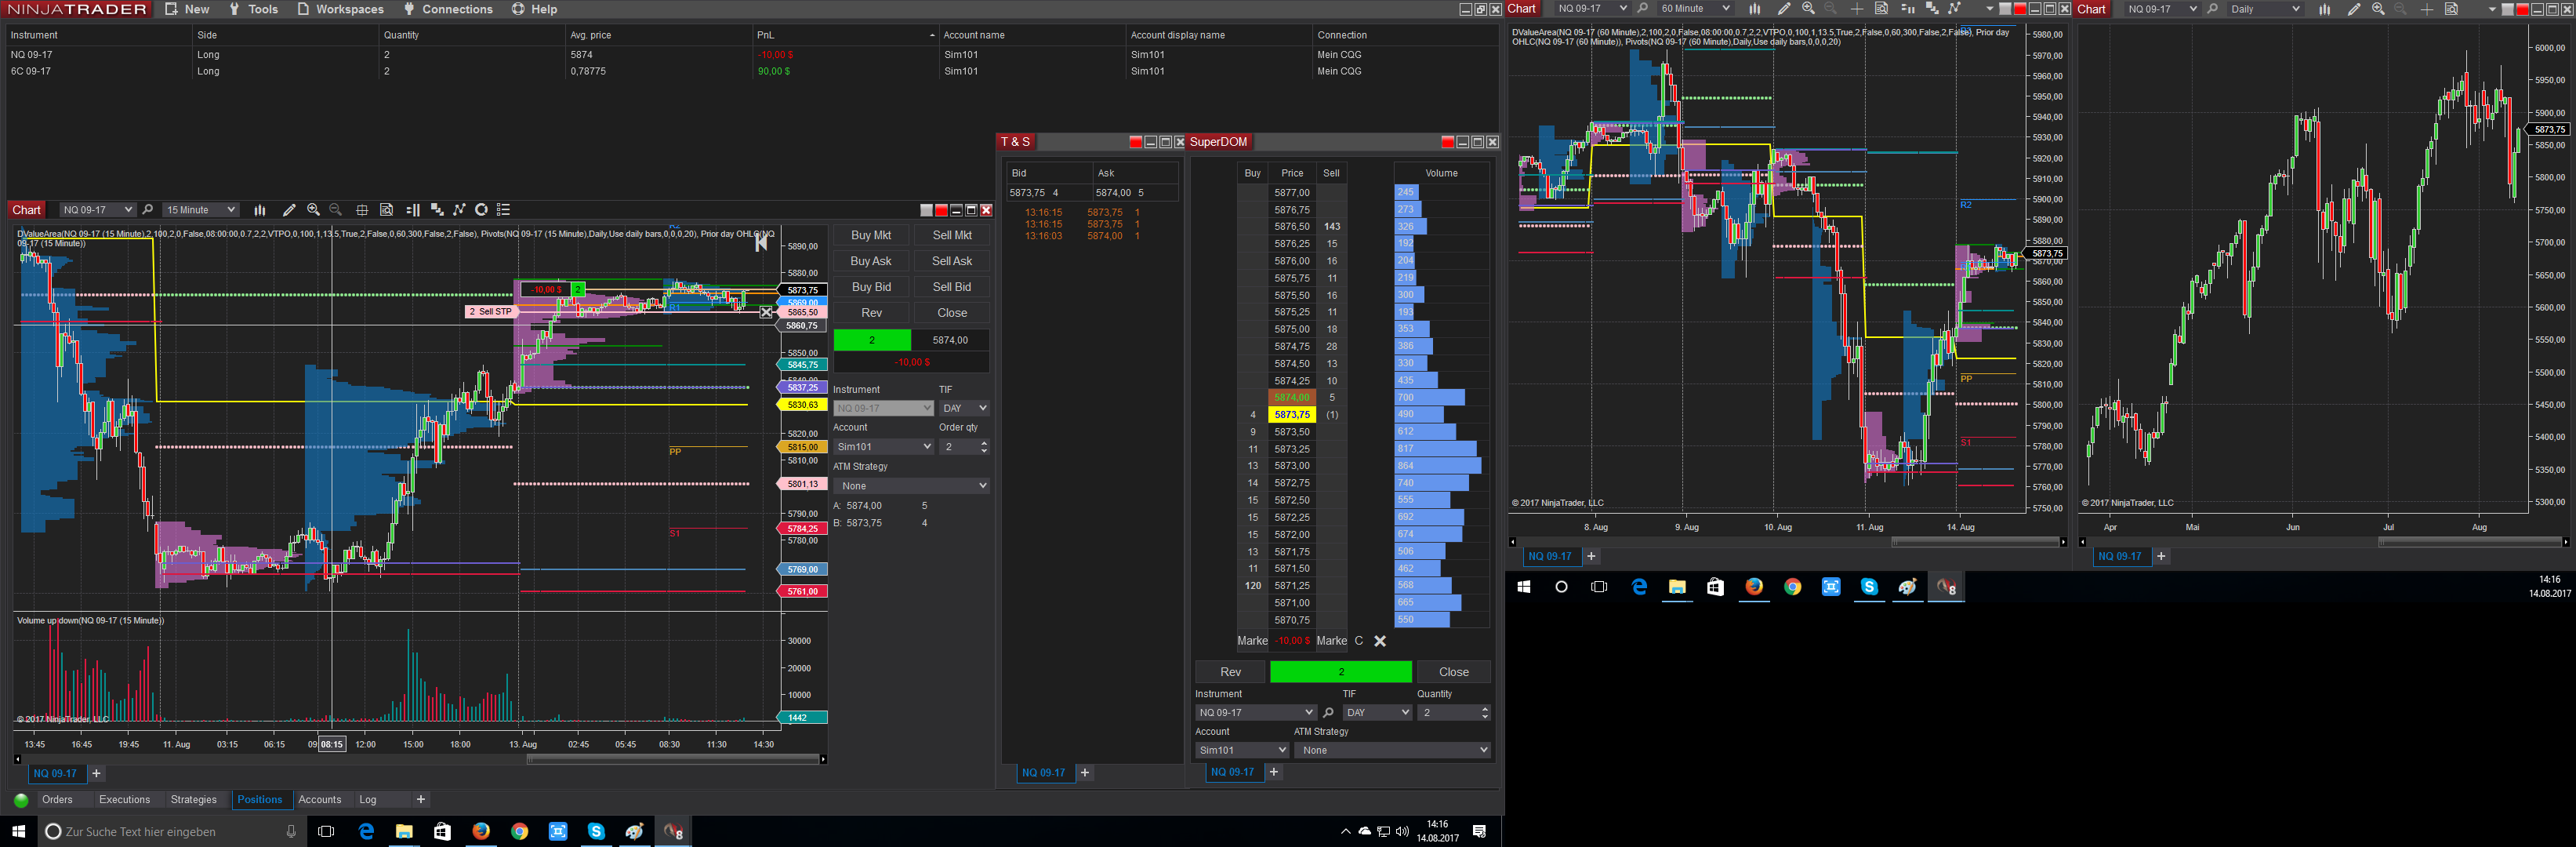
Task: Open Account Sim101 dropdown in Chart Trader
Action: pyautogui.click(x=883, y=447)
